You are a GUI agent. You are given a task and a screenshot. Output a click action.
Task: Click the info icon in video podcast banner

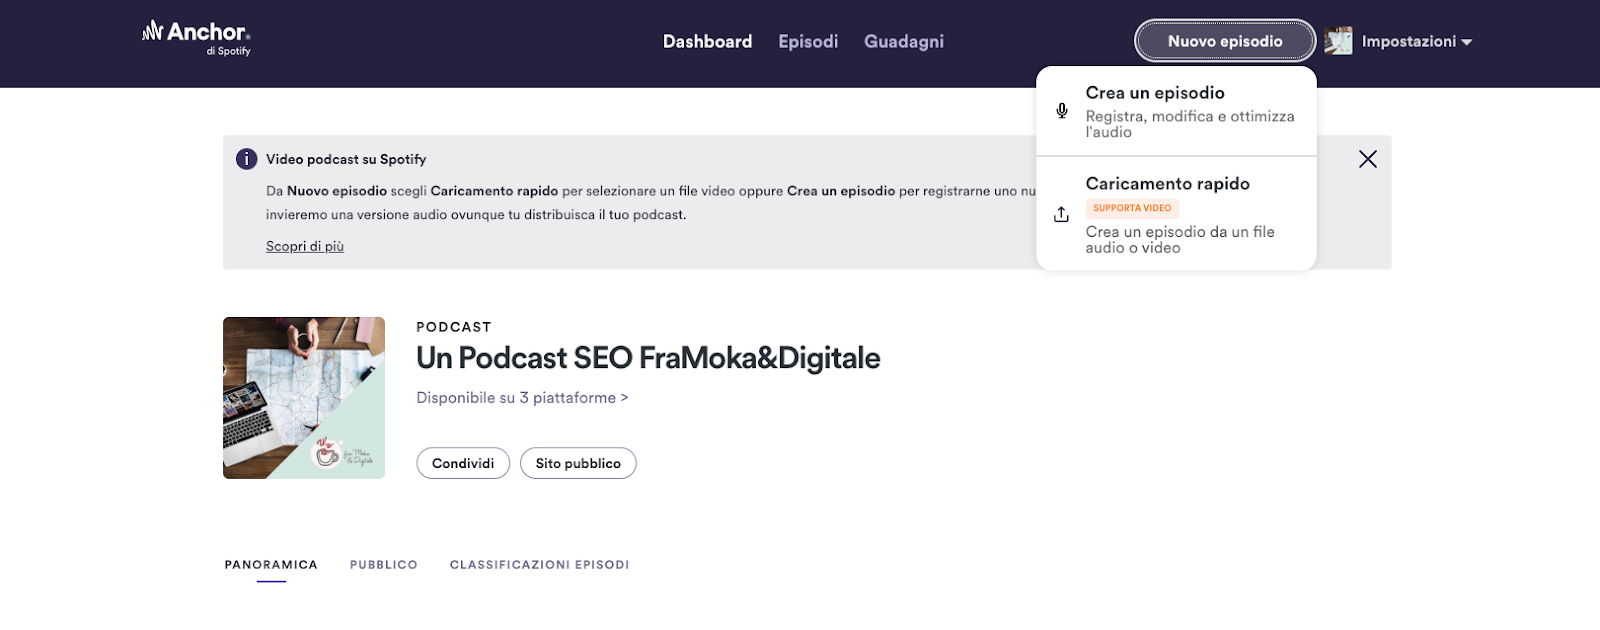click(x=246, y=159)
